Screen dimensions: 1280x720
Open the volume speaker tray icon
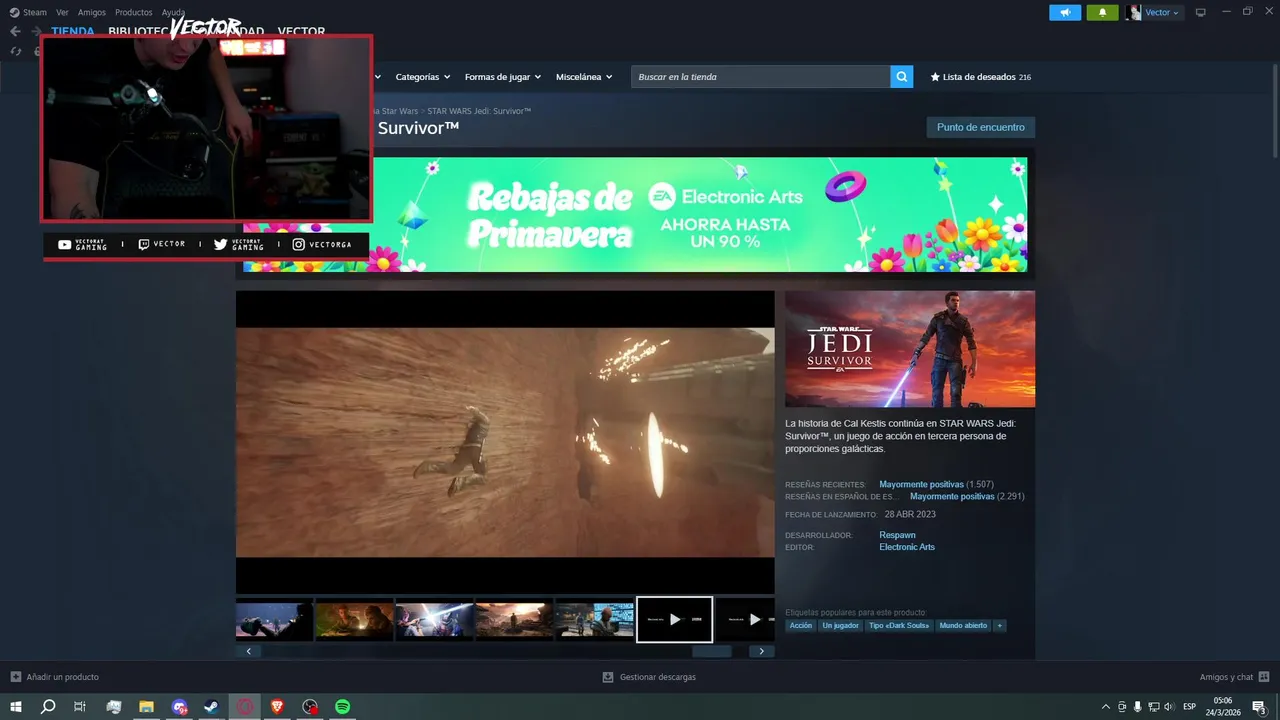(1169, 707)
